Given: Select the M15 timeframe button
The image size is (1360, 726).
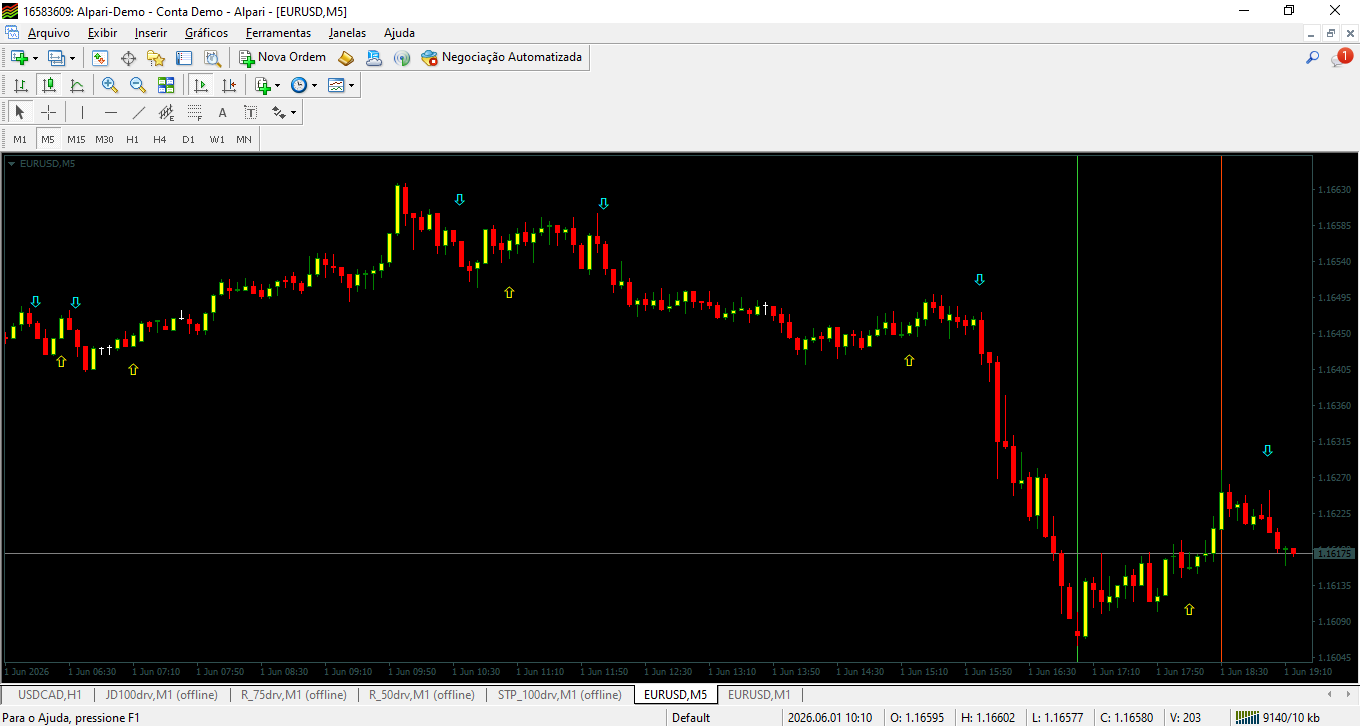Looking at the screenshot, I should (76, 139).
